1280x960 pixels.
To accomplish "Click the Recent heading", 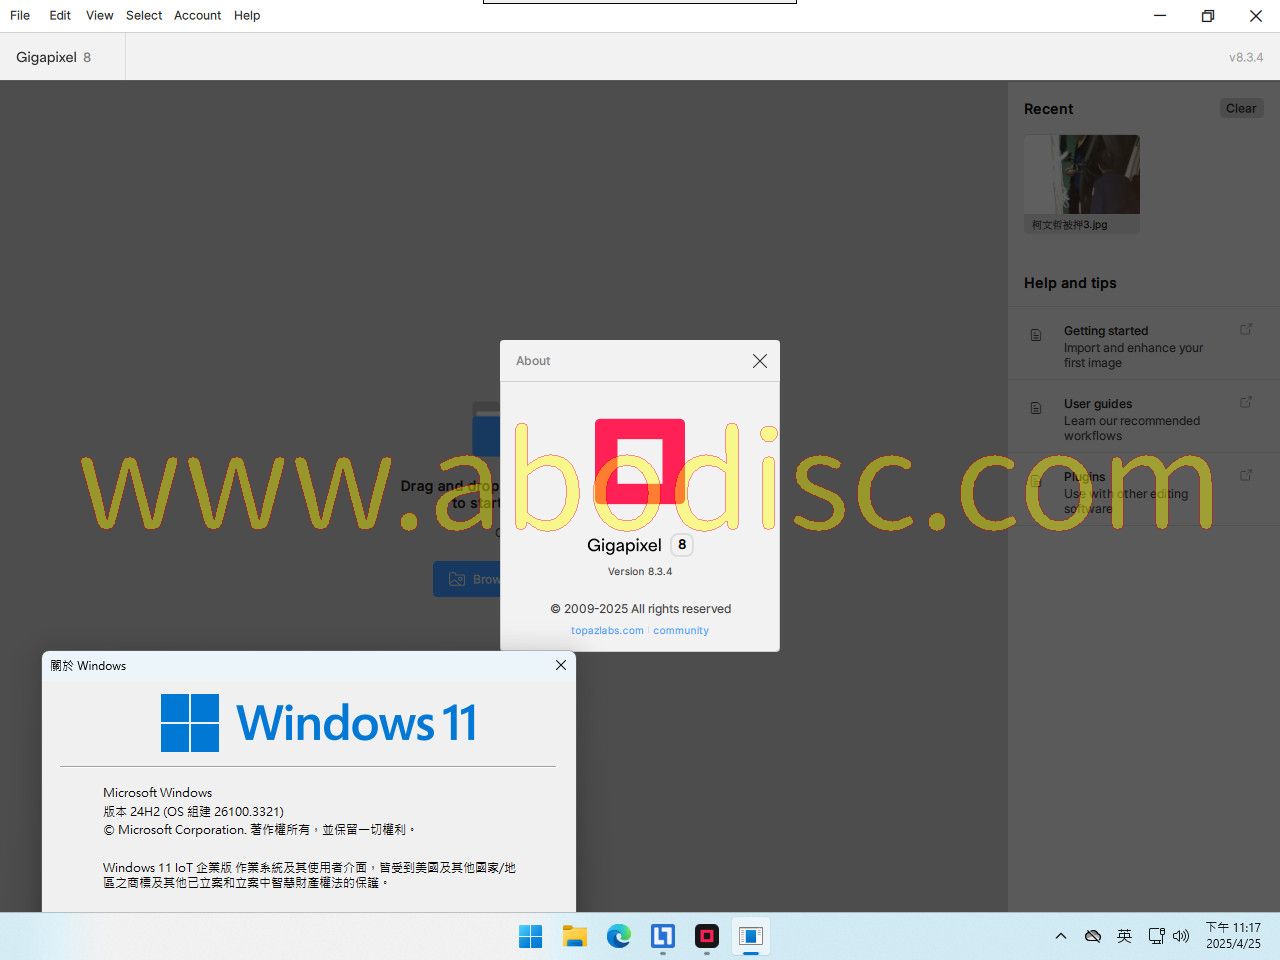I will pyautogui.click(x=1048, y=109).
